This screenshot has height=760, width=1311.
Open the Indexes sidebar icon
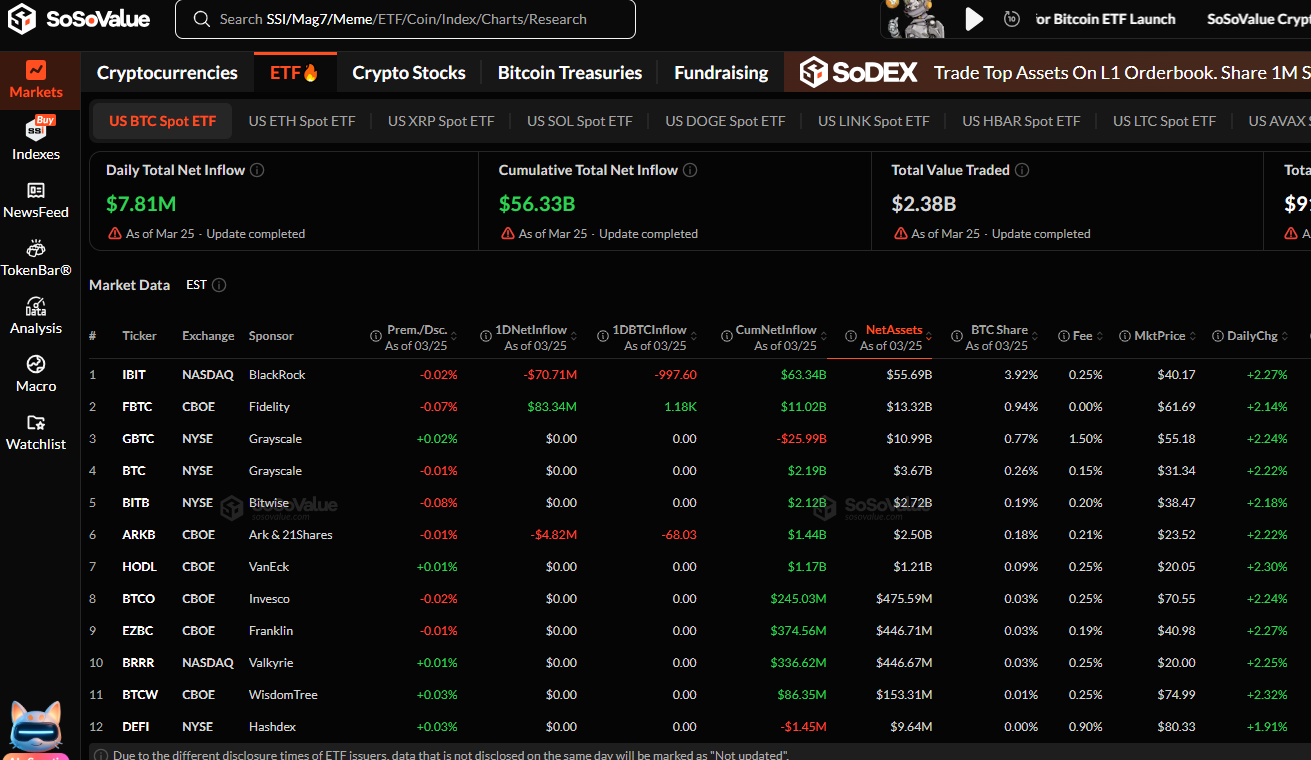(x=36, y=139)
